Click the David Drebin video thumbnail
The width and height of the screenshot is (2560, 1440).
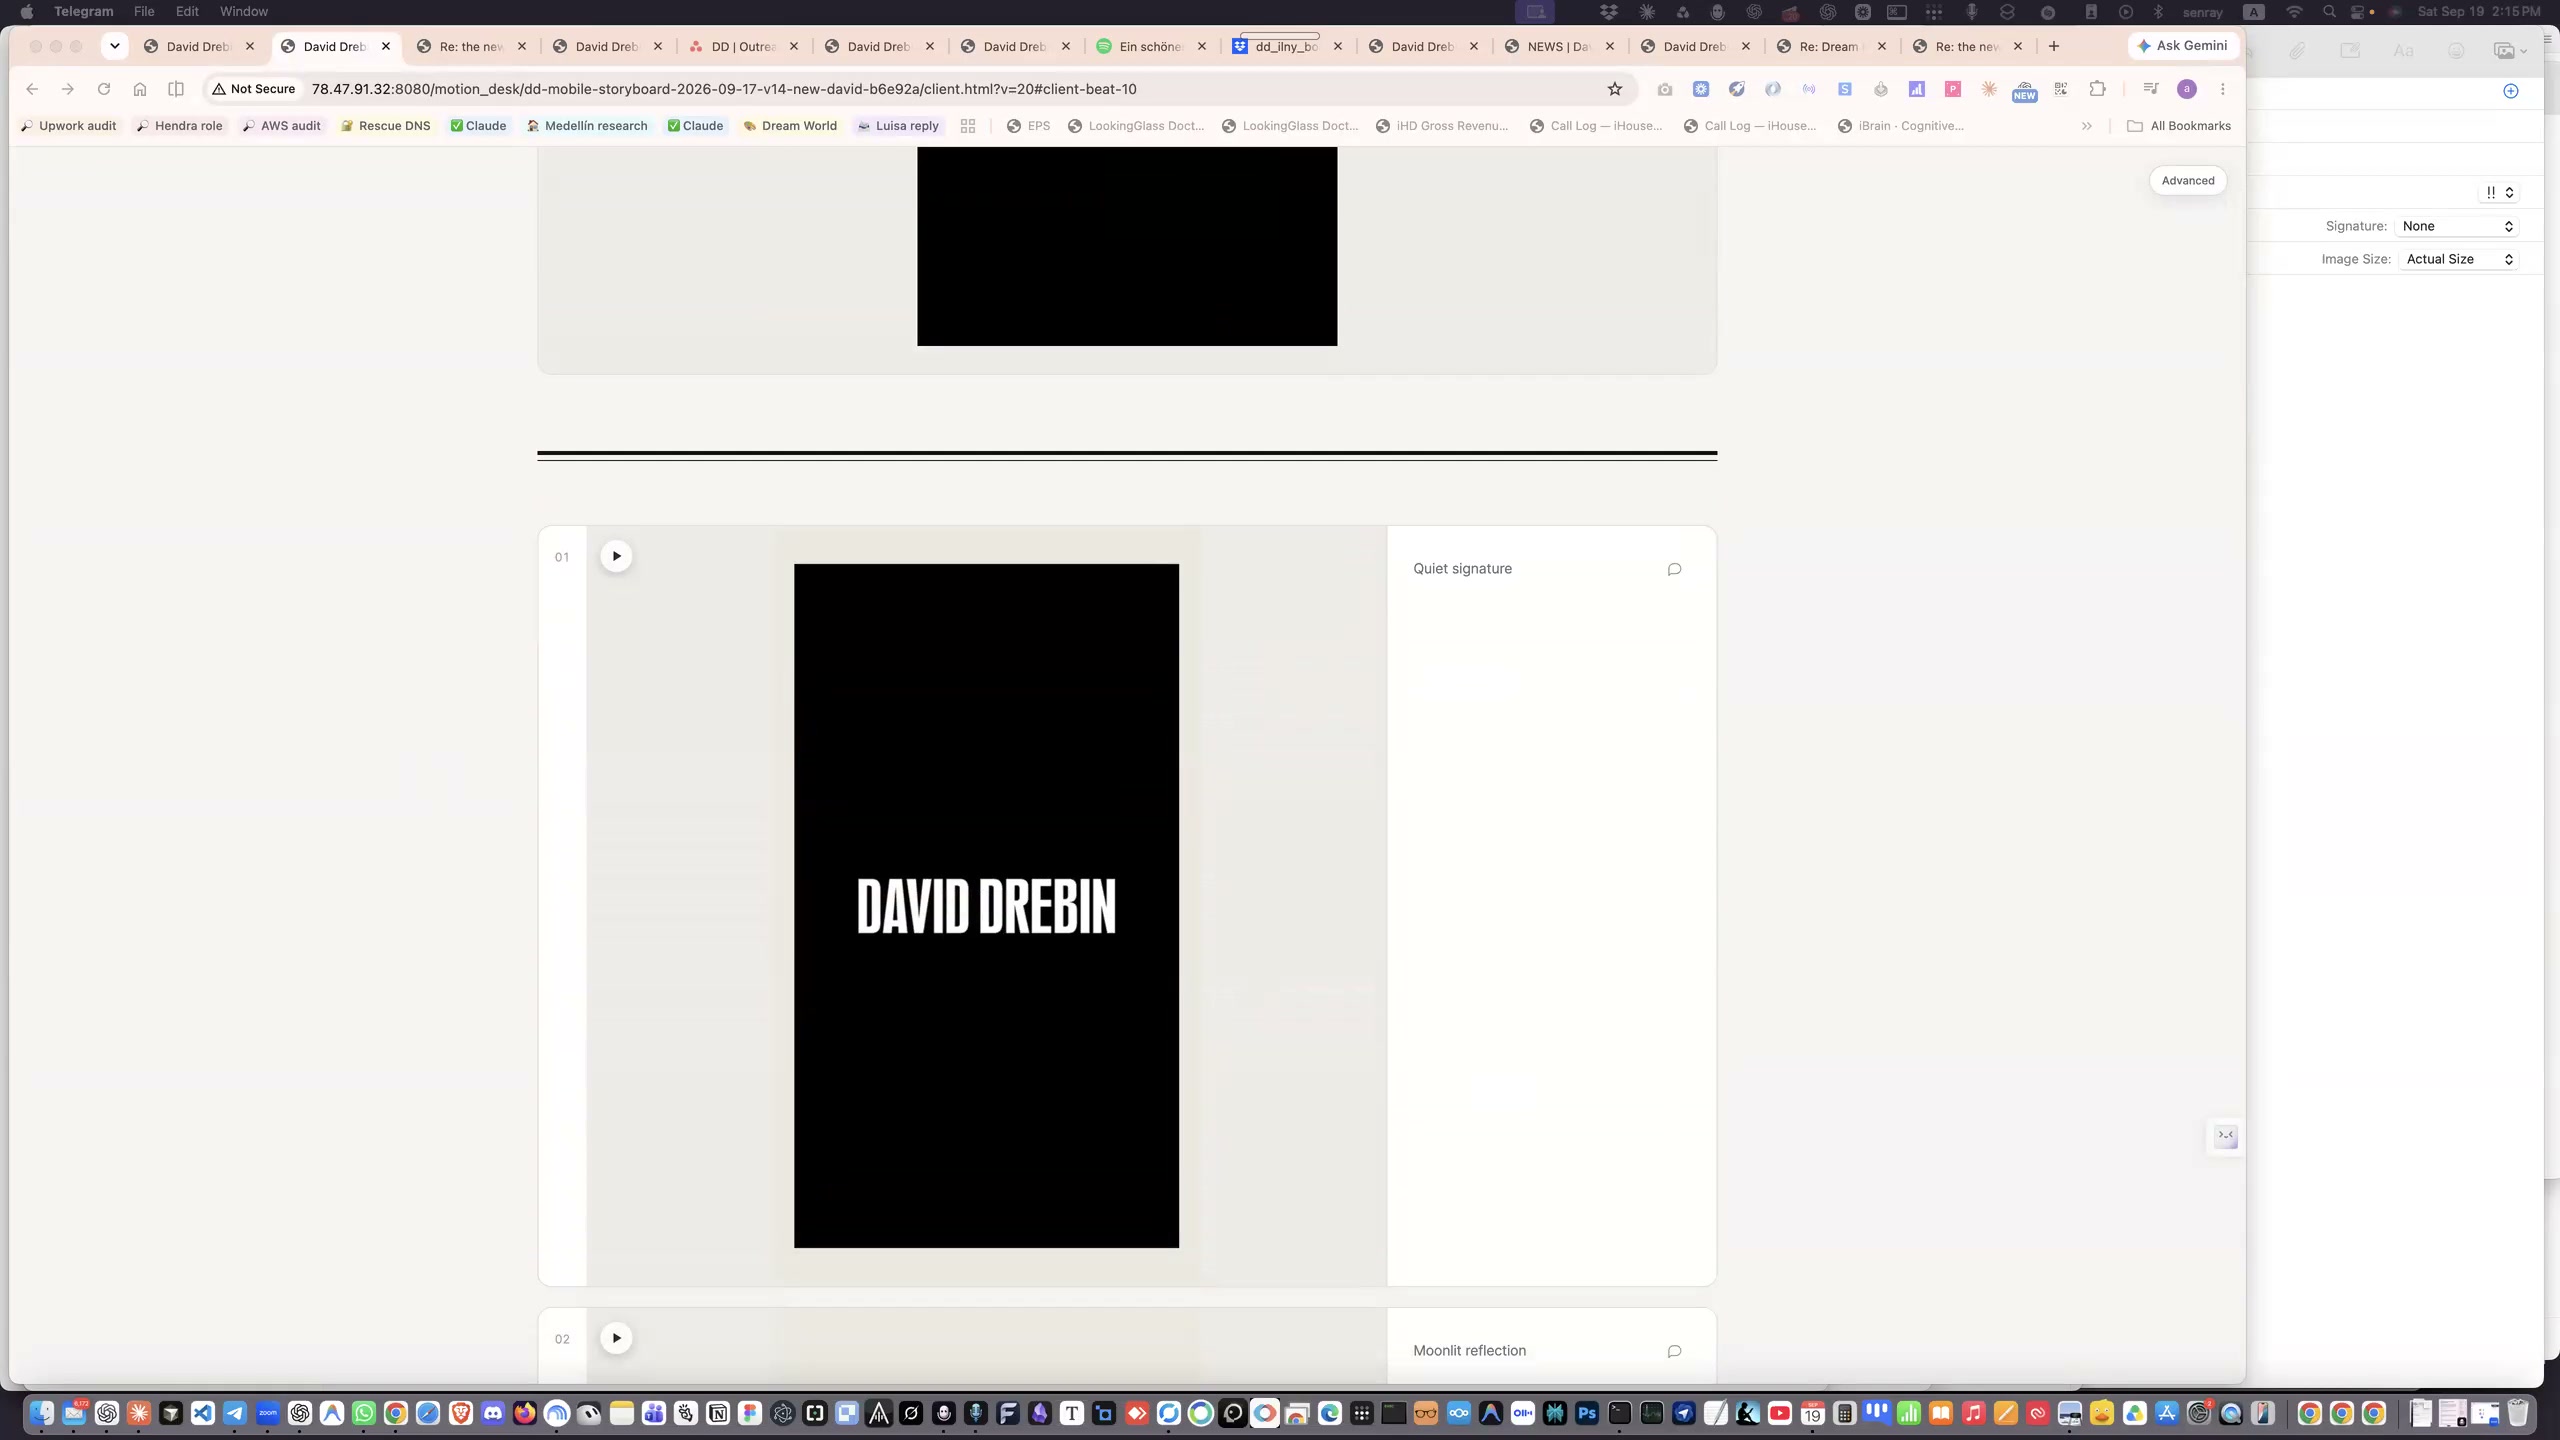(986, 906)
